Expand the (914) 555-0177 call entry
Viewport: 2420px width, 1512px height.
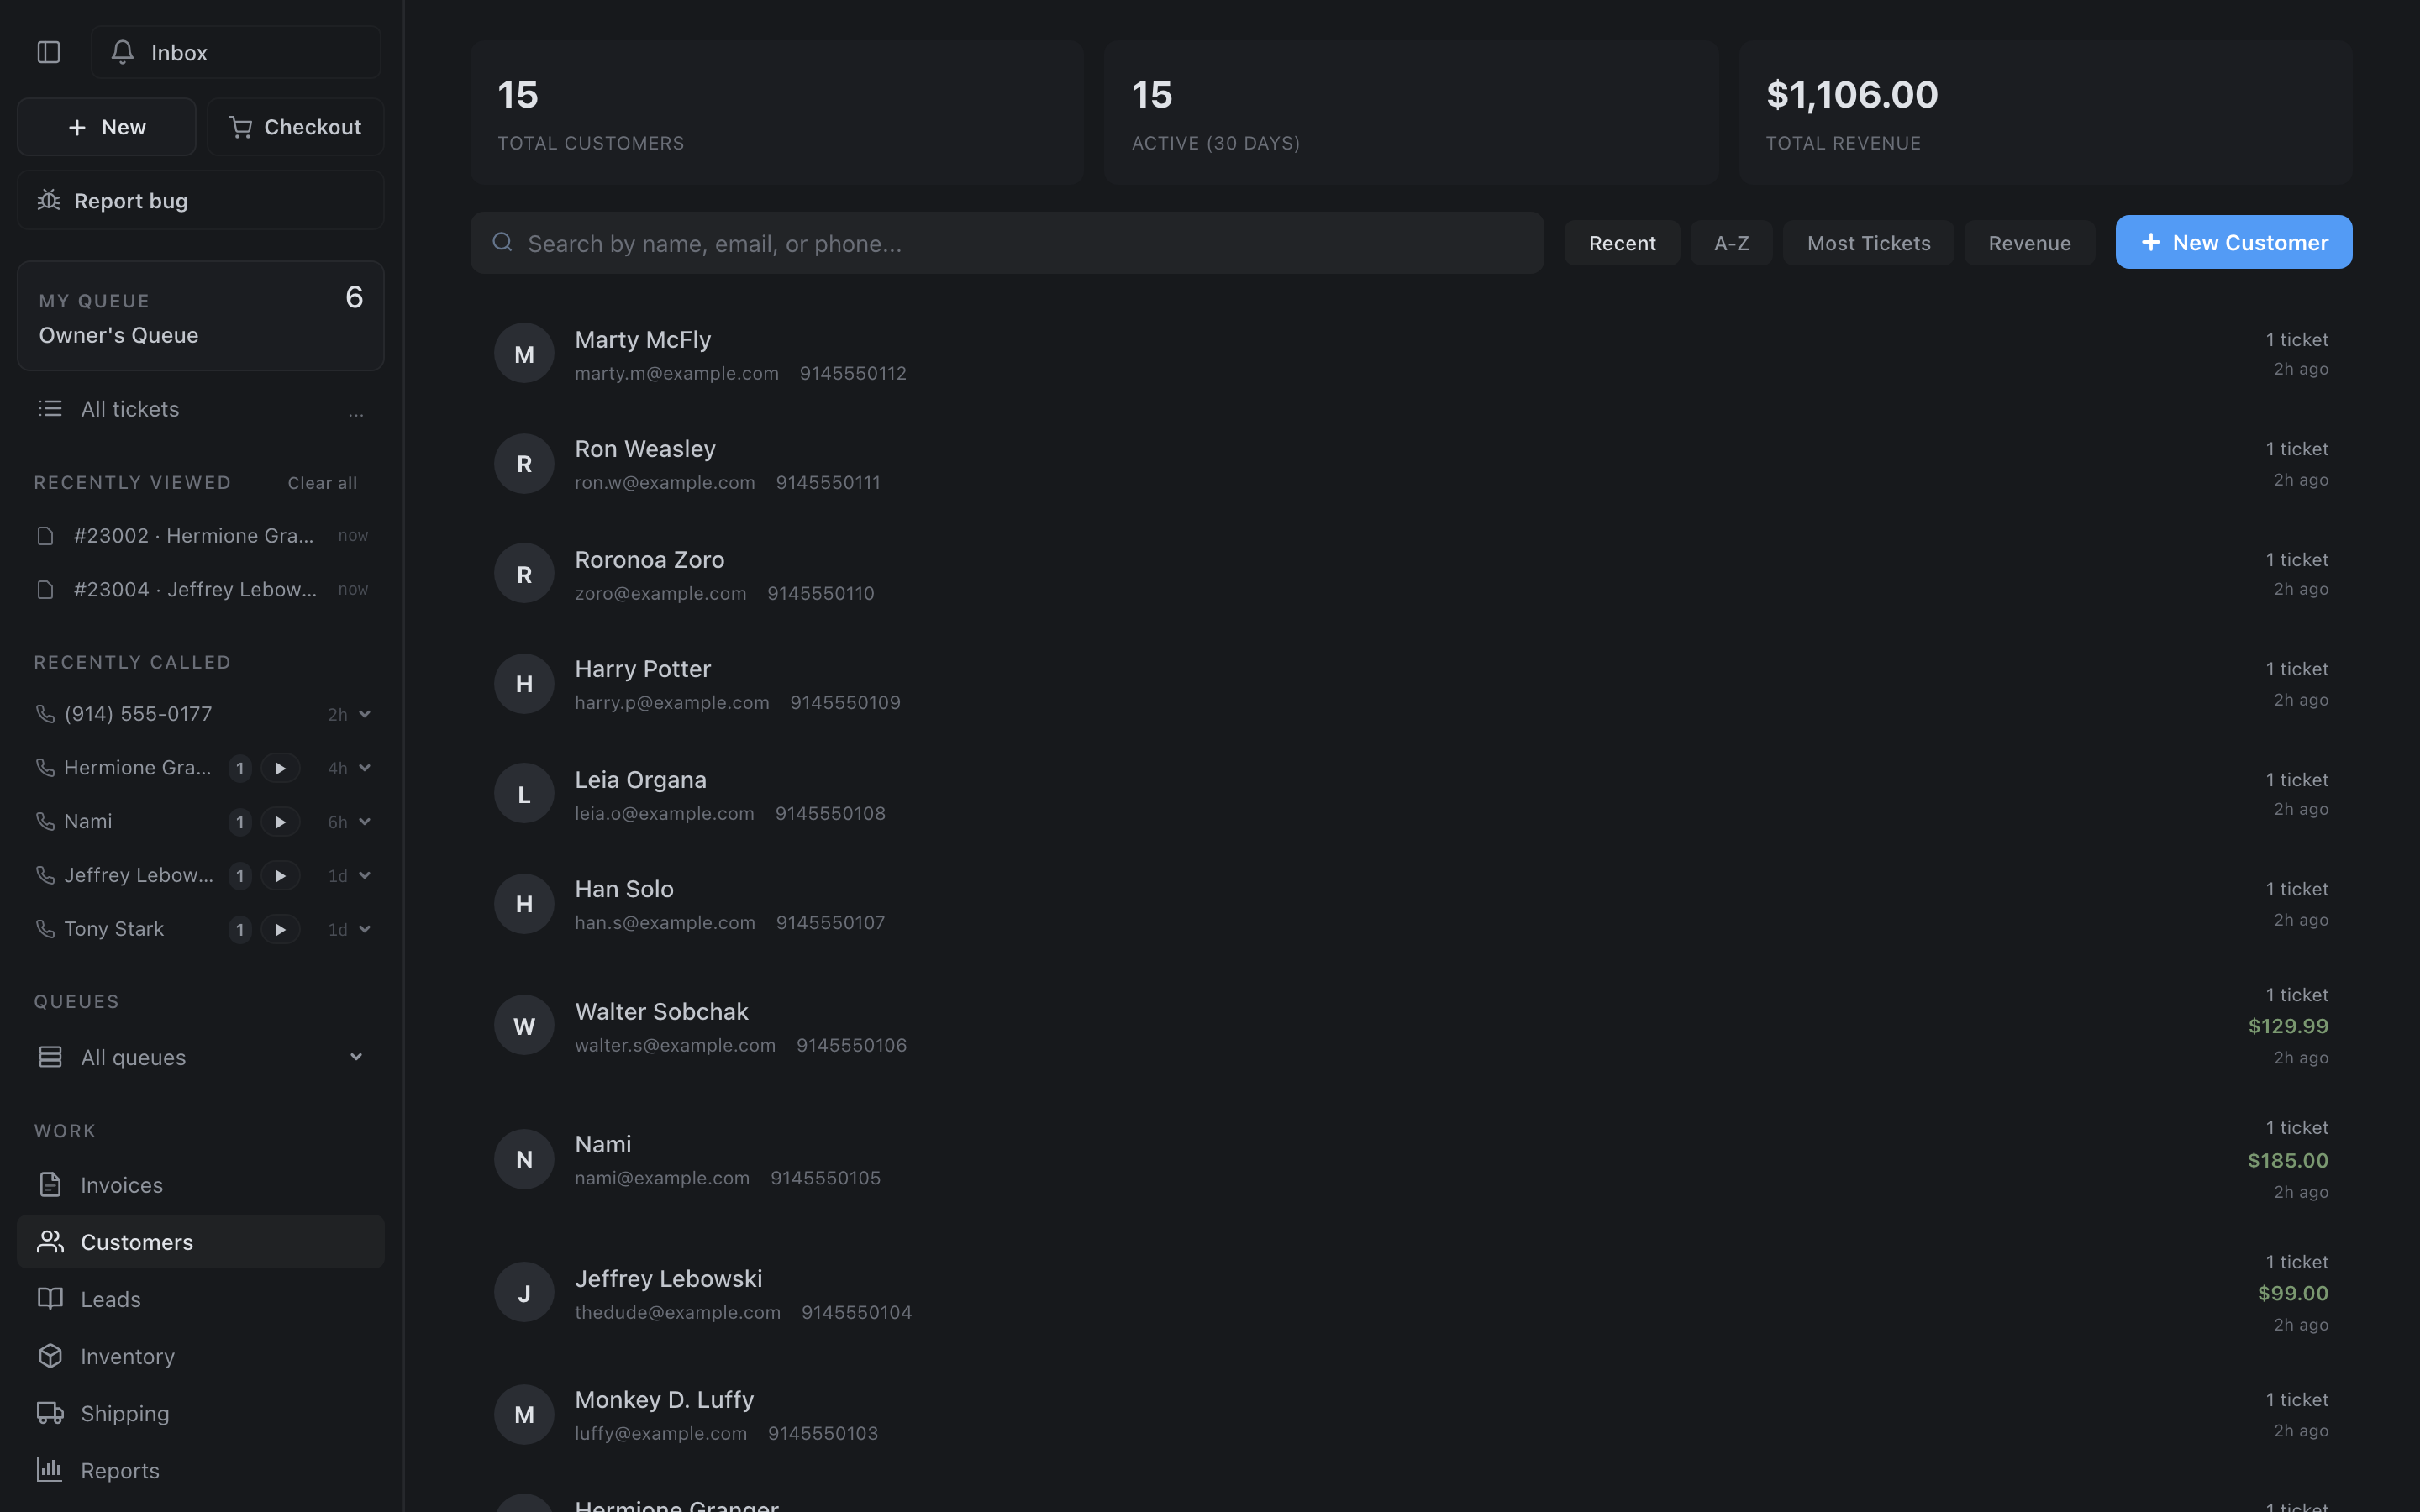[365, 714]
